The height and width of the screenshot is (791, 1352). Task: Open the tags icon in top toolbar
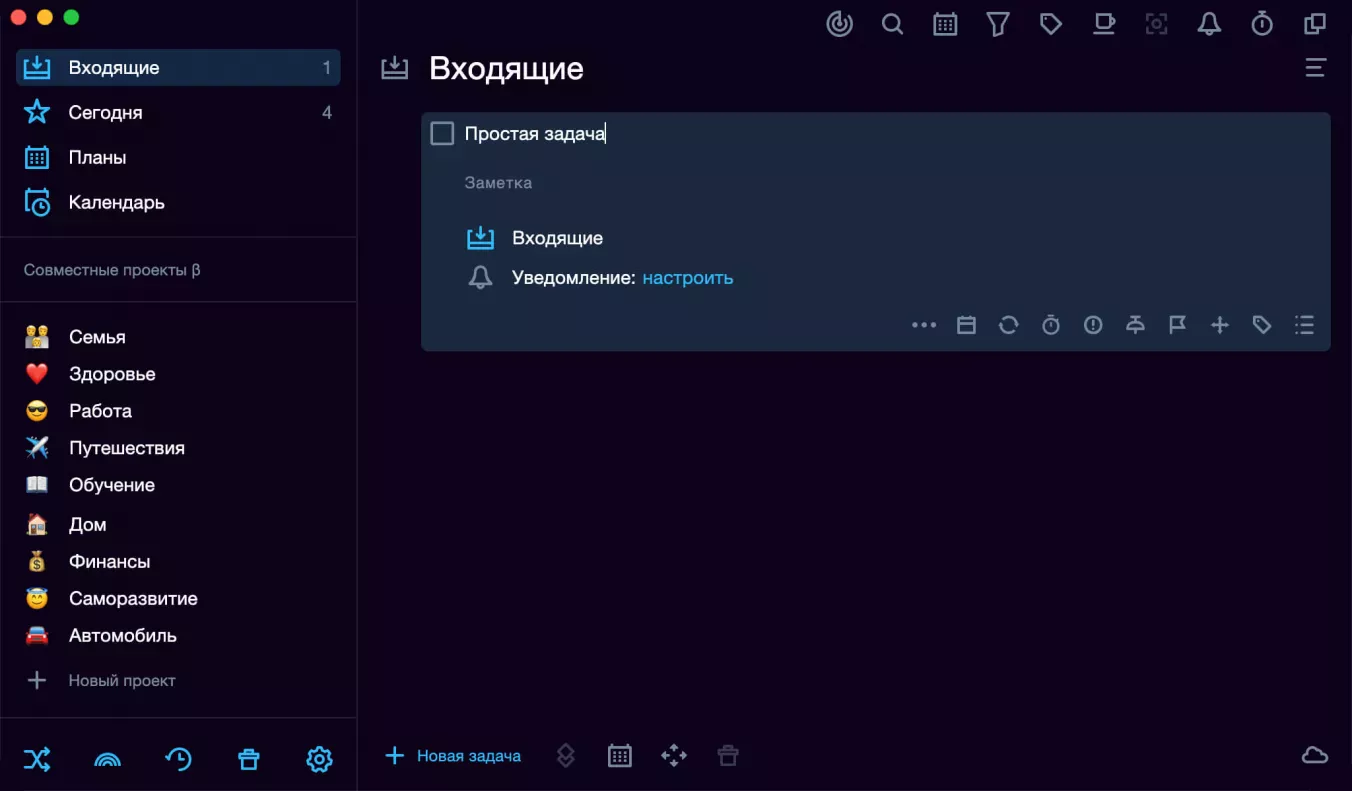coord(1051,24)
